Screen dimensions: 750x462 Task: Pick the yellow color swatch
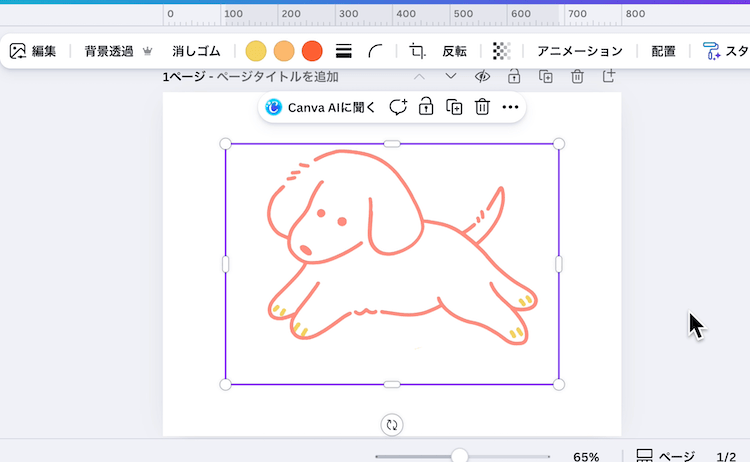(255, 51)
